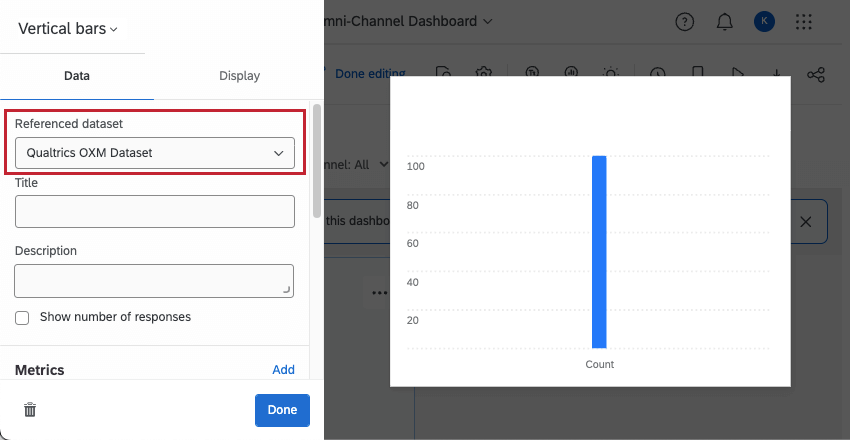Viewport: 850px width, 440px height.
Task: Click the Add link beside Metrics
Action: point(283,370)
